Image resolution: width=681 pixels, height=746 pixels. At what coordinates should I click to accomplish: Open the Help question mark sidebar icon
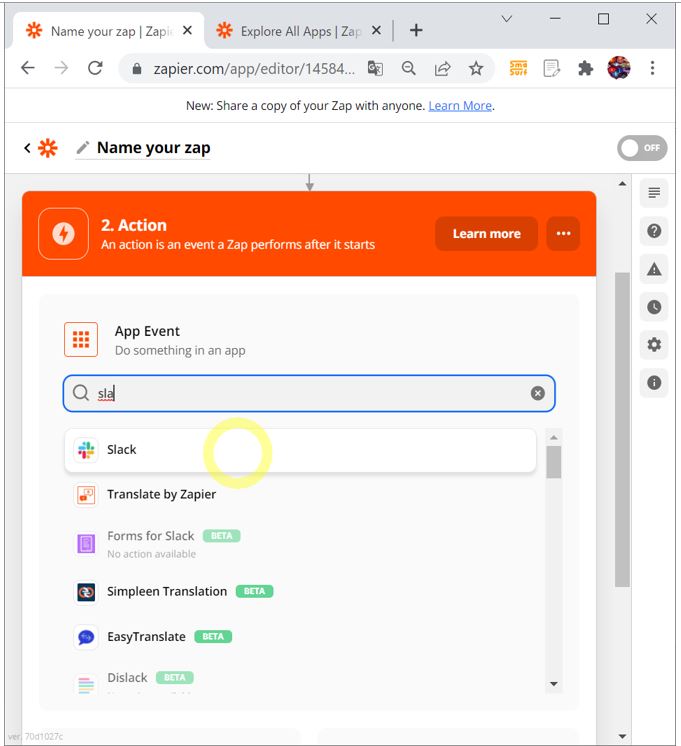point(654,231)
